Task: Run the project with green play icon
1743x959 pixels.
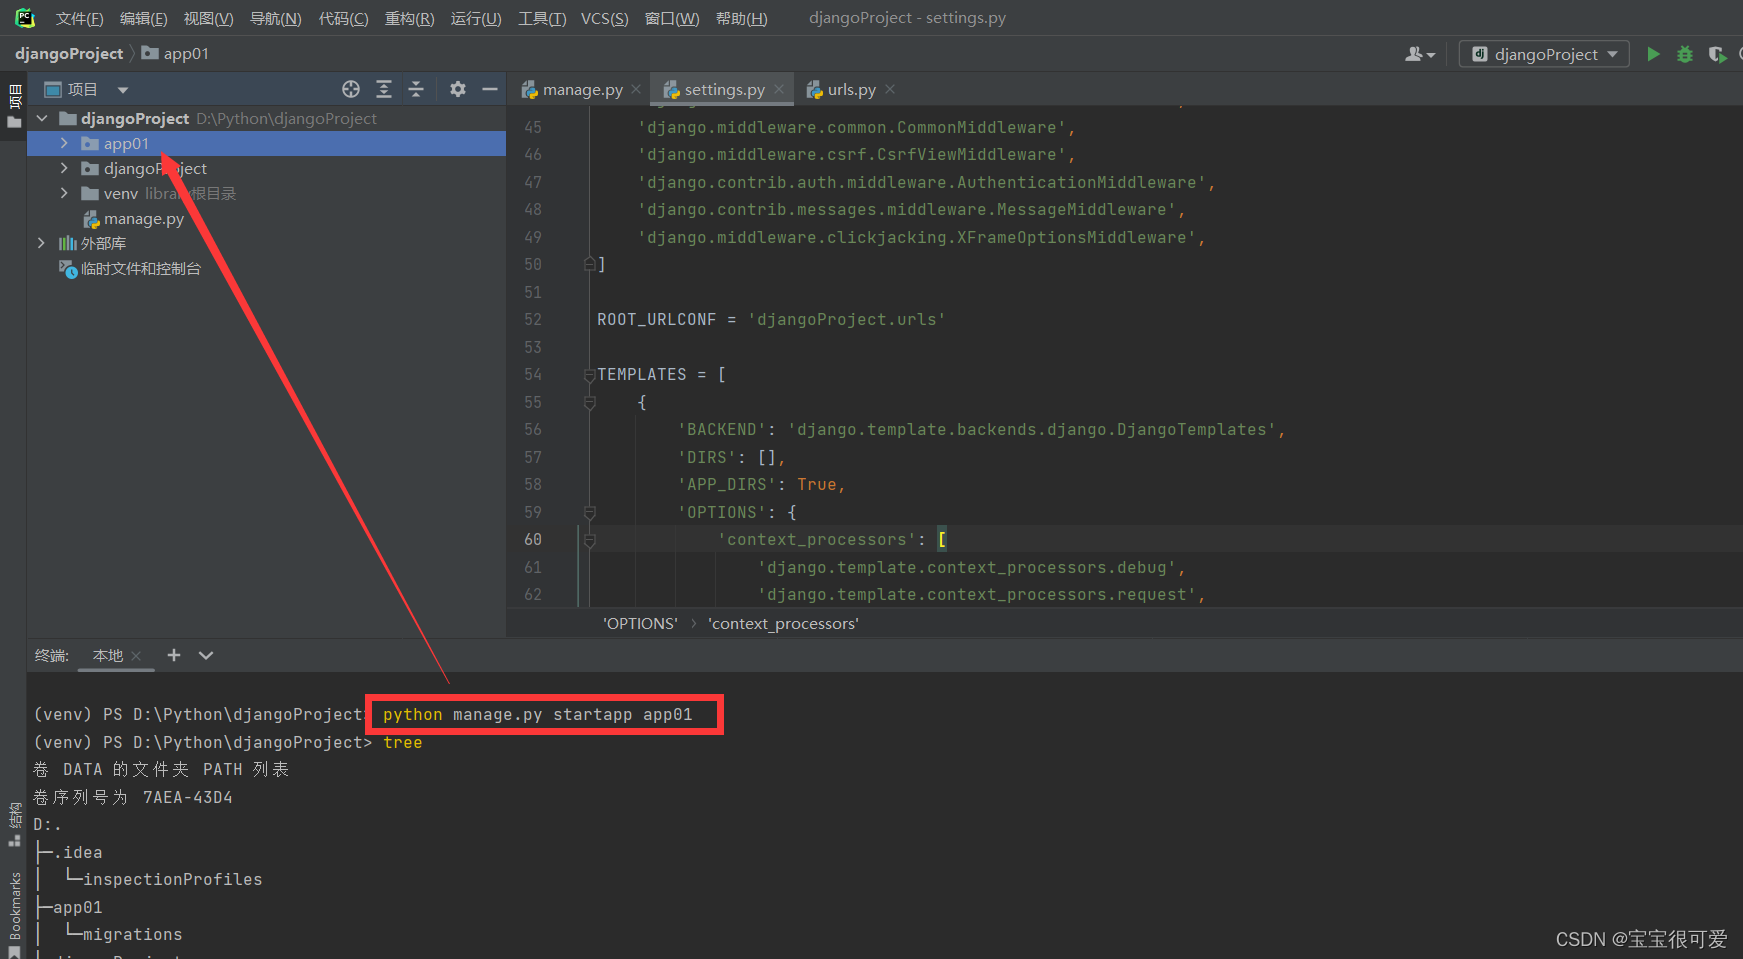Action: pyautogui.click(x=1653, y=54)
